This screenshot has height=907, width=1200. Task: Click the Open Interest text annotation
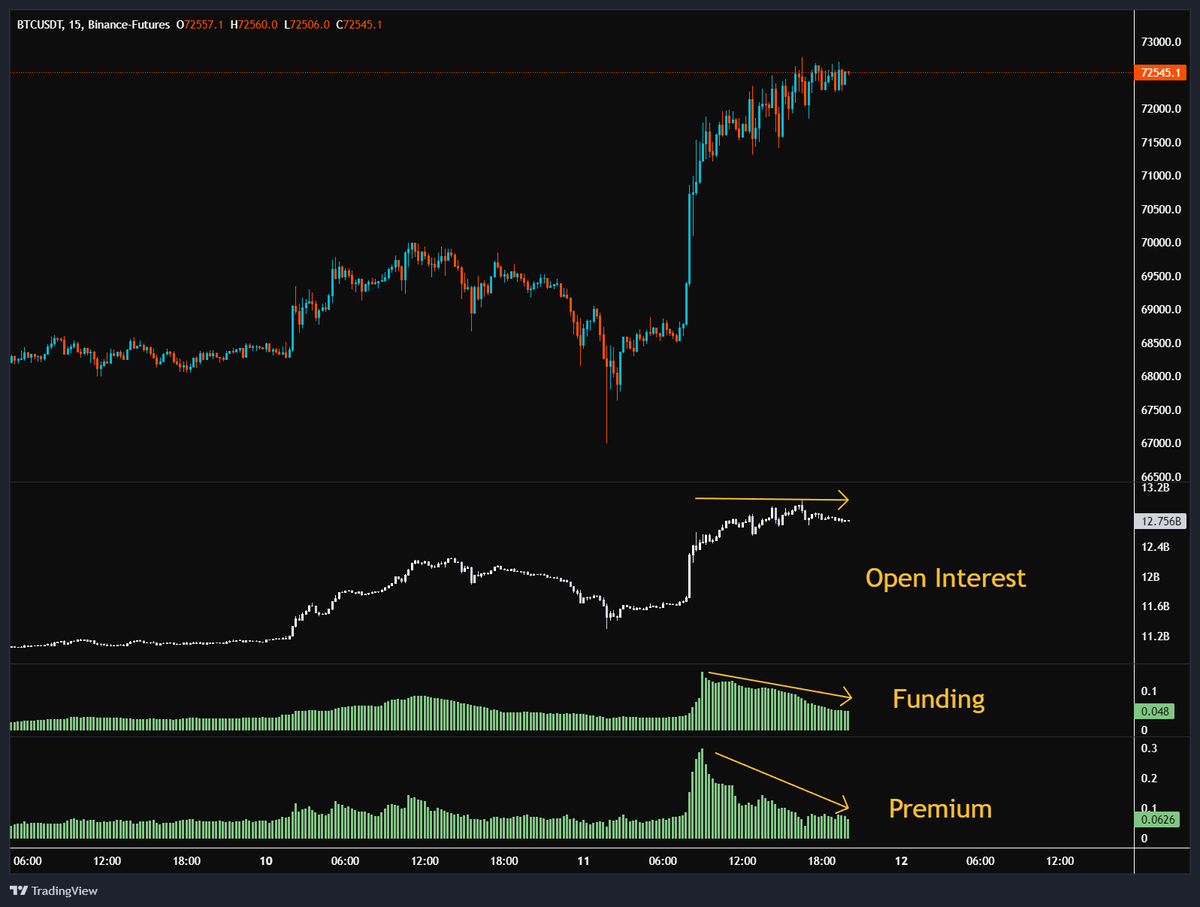click(945, 578)
